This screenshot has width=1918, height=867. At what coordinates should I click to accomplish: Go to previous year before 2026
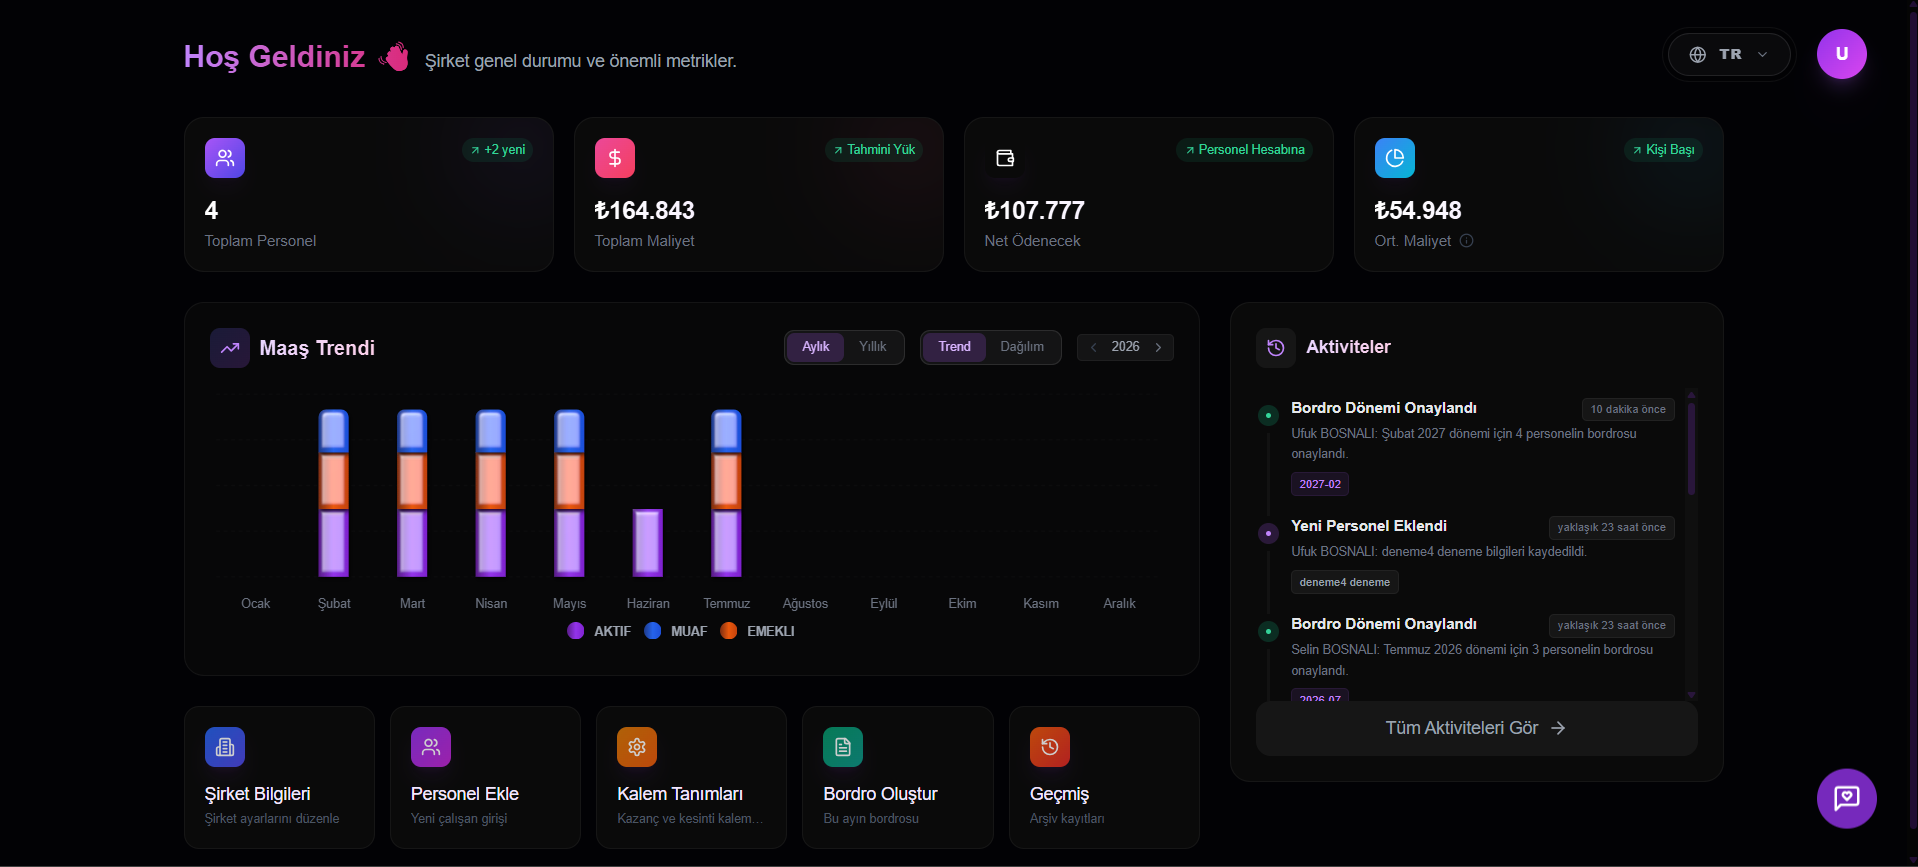[1093, 347]
